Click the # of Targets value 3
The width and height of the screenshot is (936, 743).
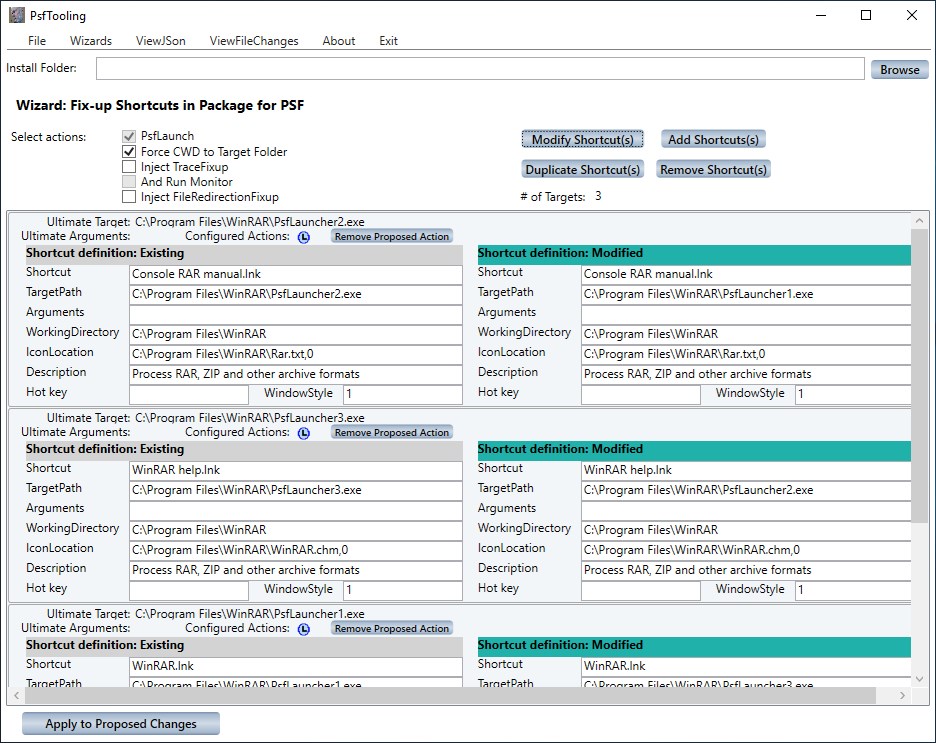[598, 196]
